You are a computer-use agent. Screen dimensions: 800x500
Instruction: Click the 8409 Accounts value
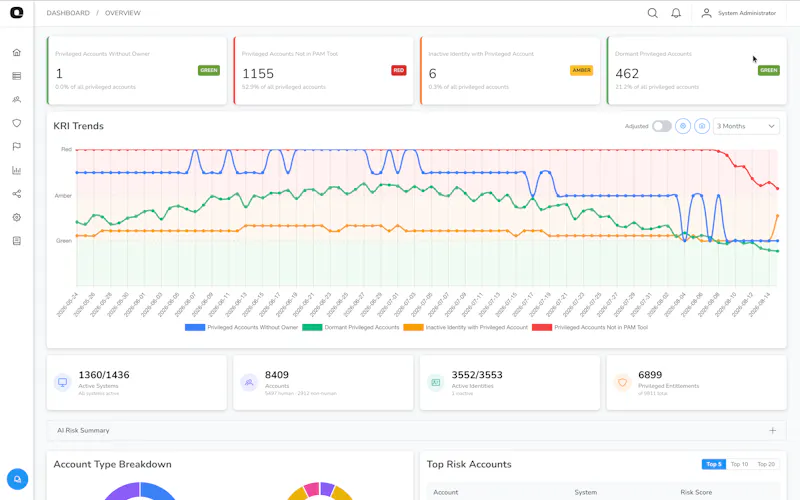[277, 375]
